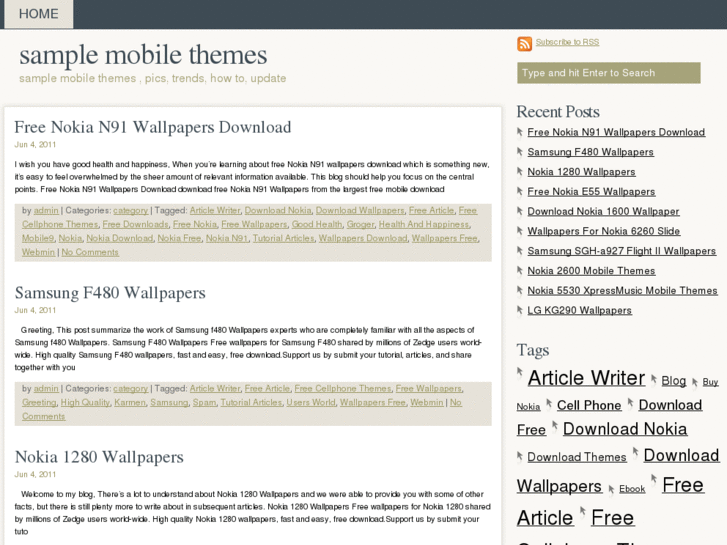Open Free Nokia E55 Wallpapers recent post
This screenshot has width=727, height=545.
click(x=591, y=192)
